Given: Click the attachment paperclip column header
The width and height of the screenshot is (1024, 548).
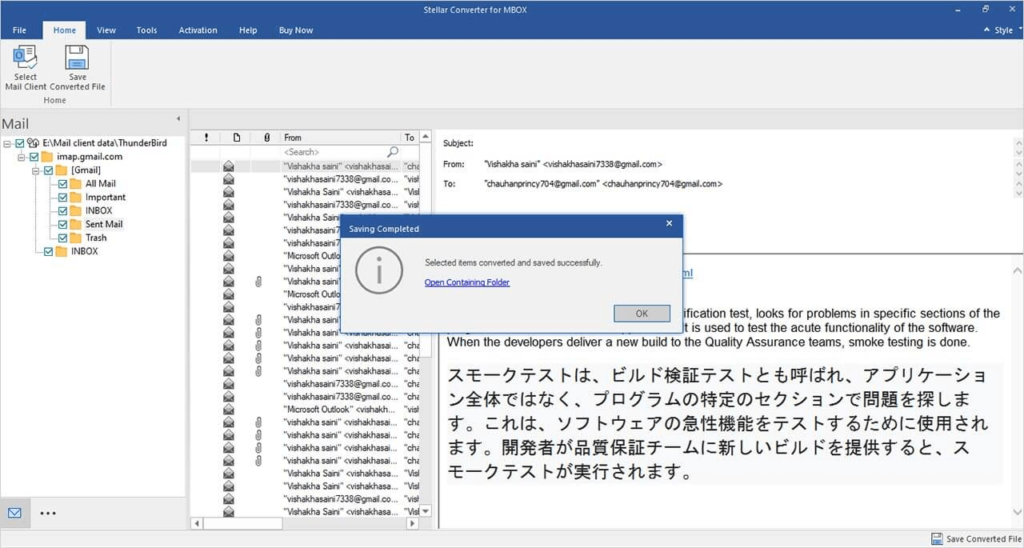Looking at the screenshot, I should point(266,137).
